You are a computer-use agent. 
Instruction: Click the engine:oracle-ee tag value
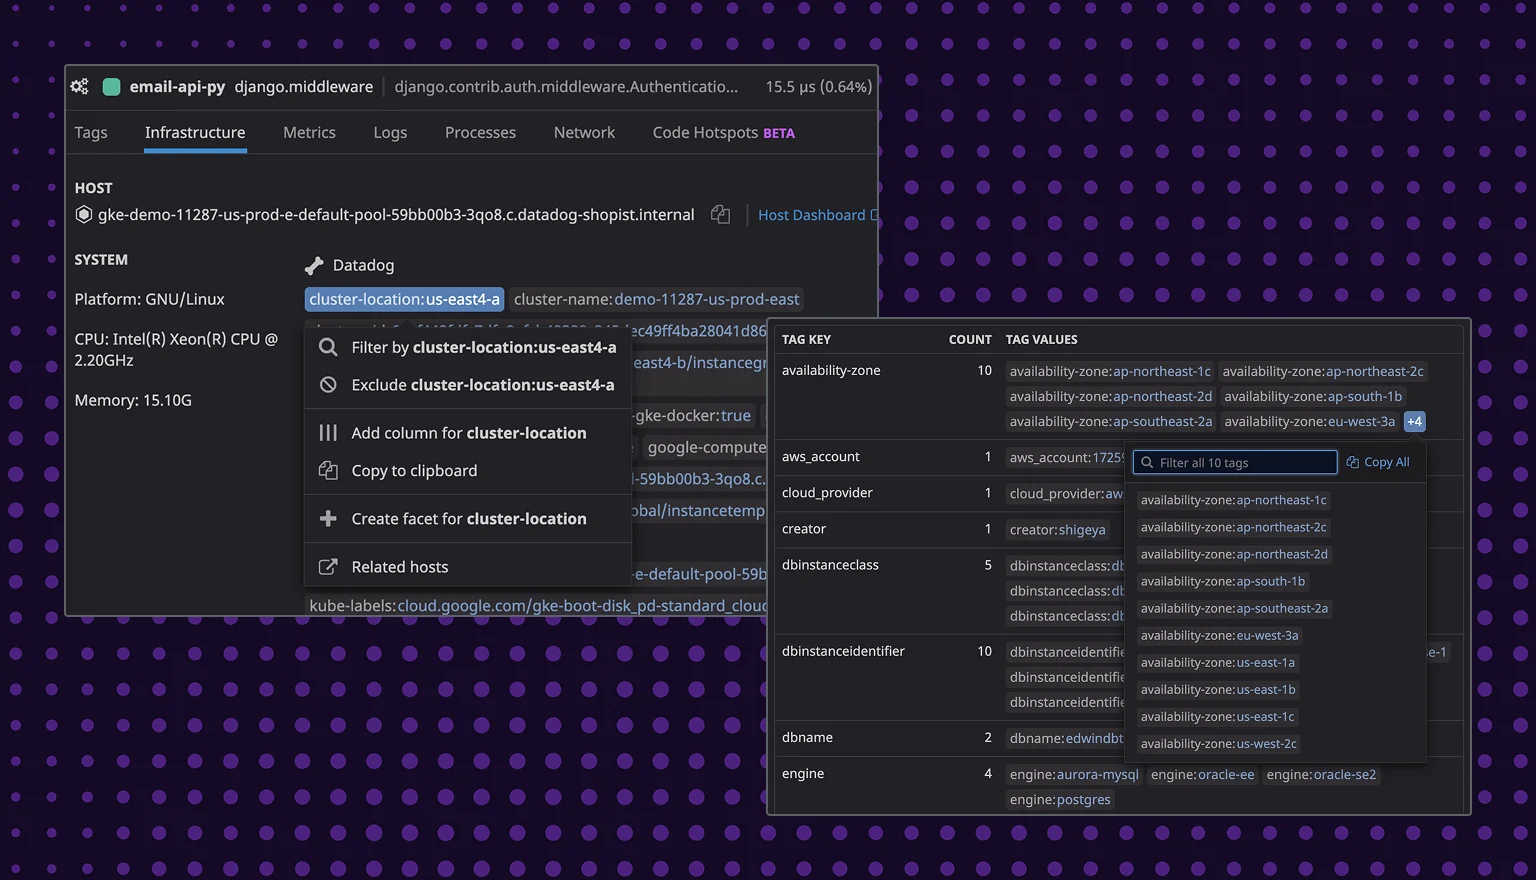[1202, 775]
